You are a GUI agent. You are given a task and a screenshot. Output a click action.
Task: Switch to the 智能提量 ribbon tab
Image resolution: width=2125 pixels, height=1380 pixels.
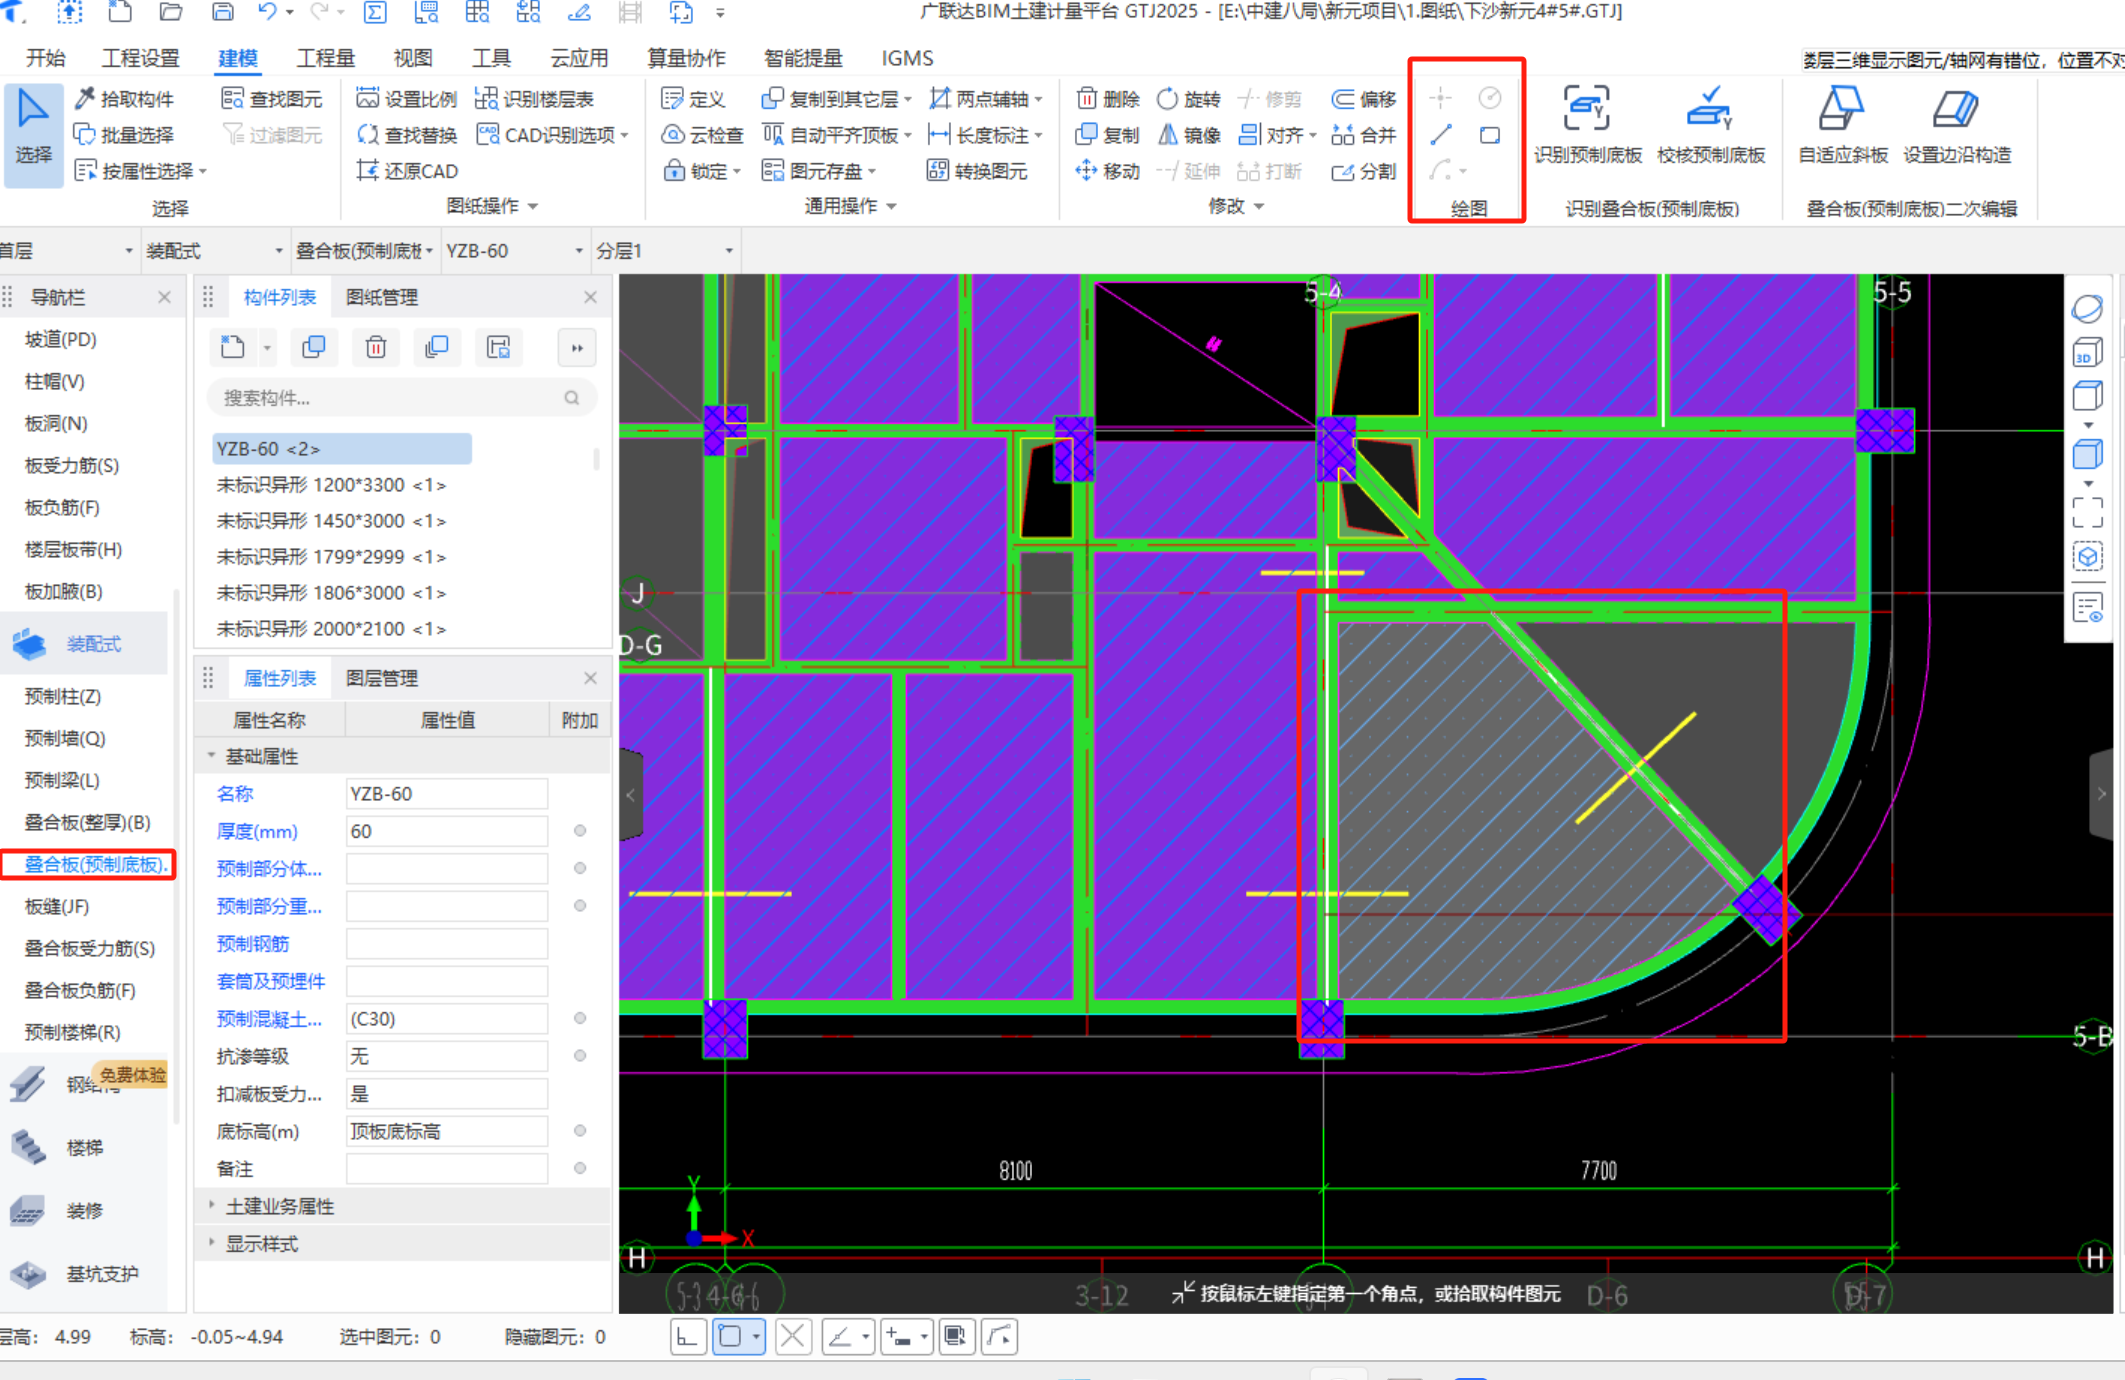tap(803, 58)
